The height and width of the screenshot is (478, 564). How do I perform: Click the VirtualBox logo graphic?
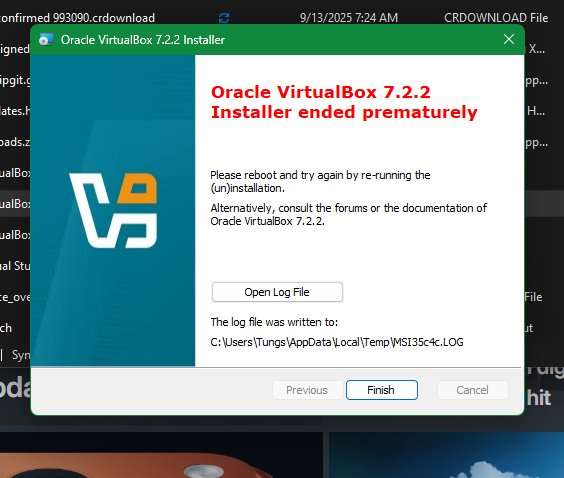[x=113, y=210]
